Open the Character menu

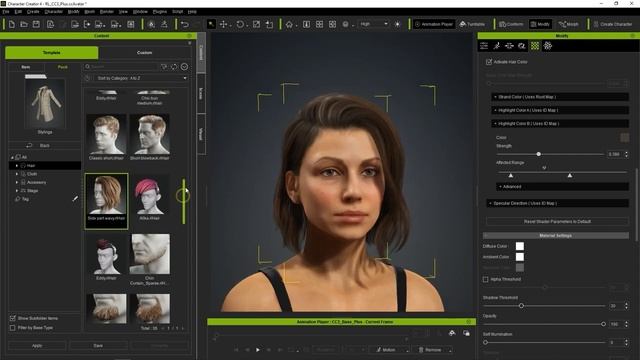pos(53,12)
